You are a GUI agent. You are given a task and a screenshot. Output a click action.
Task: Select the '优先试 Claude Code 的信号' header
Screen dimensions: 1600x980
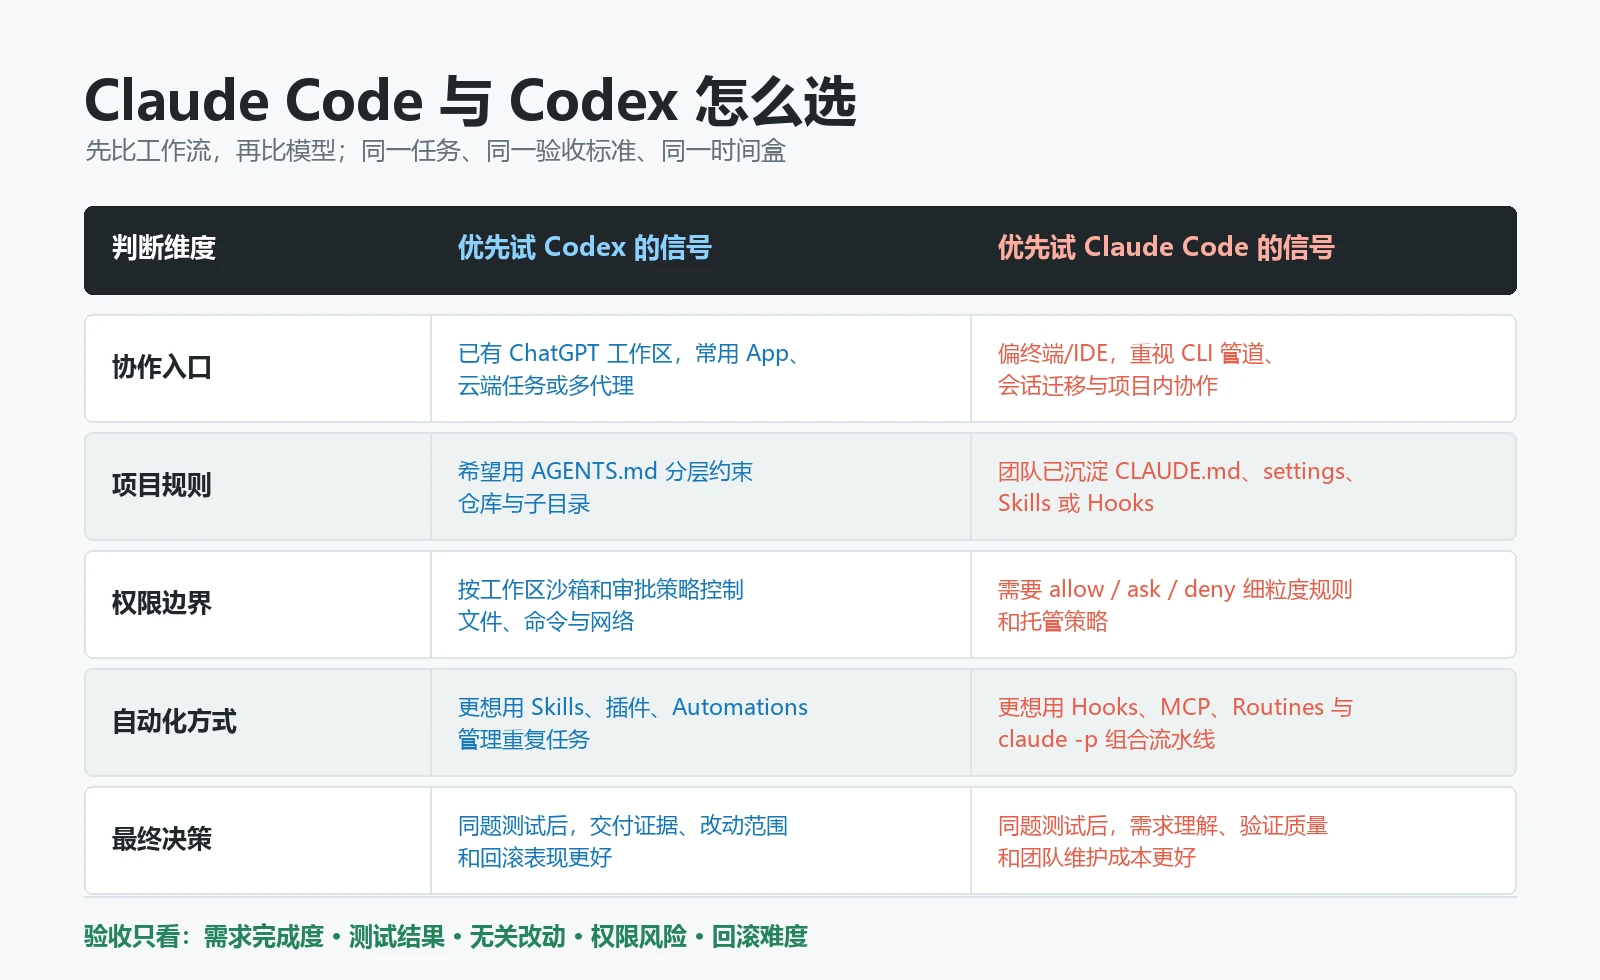(x=1166, y=248)
